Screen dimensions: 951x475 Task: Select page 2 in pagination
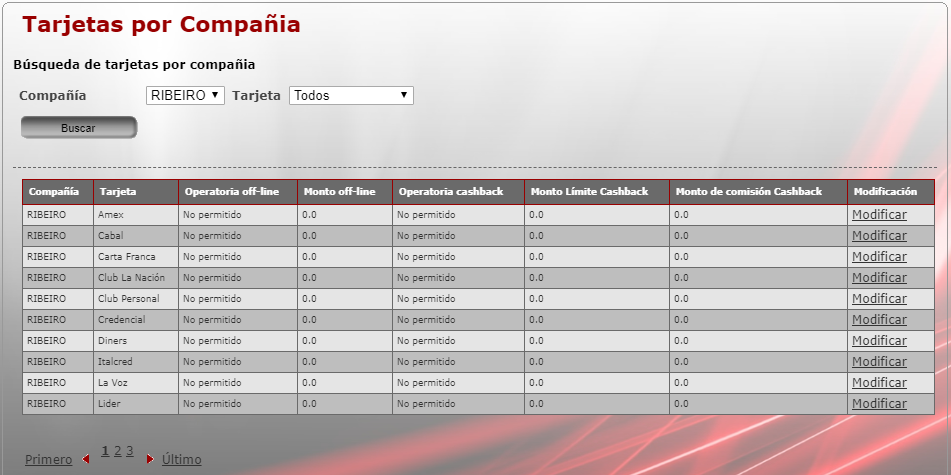tap(118, 451)
